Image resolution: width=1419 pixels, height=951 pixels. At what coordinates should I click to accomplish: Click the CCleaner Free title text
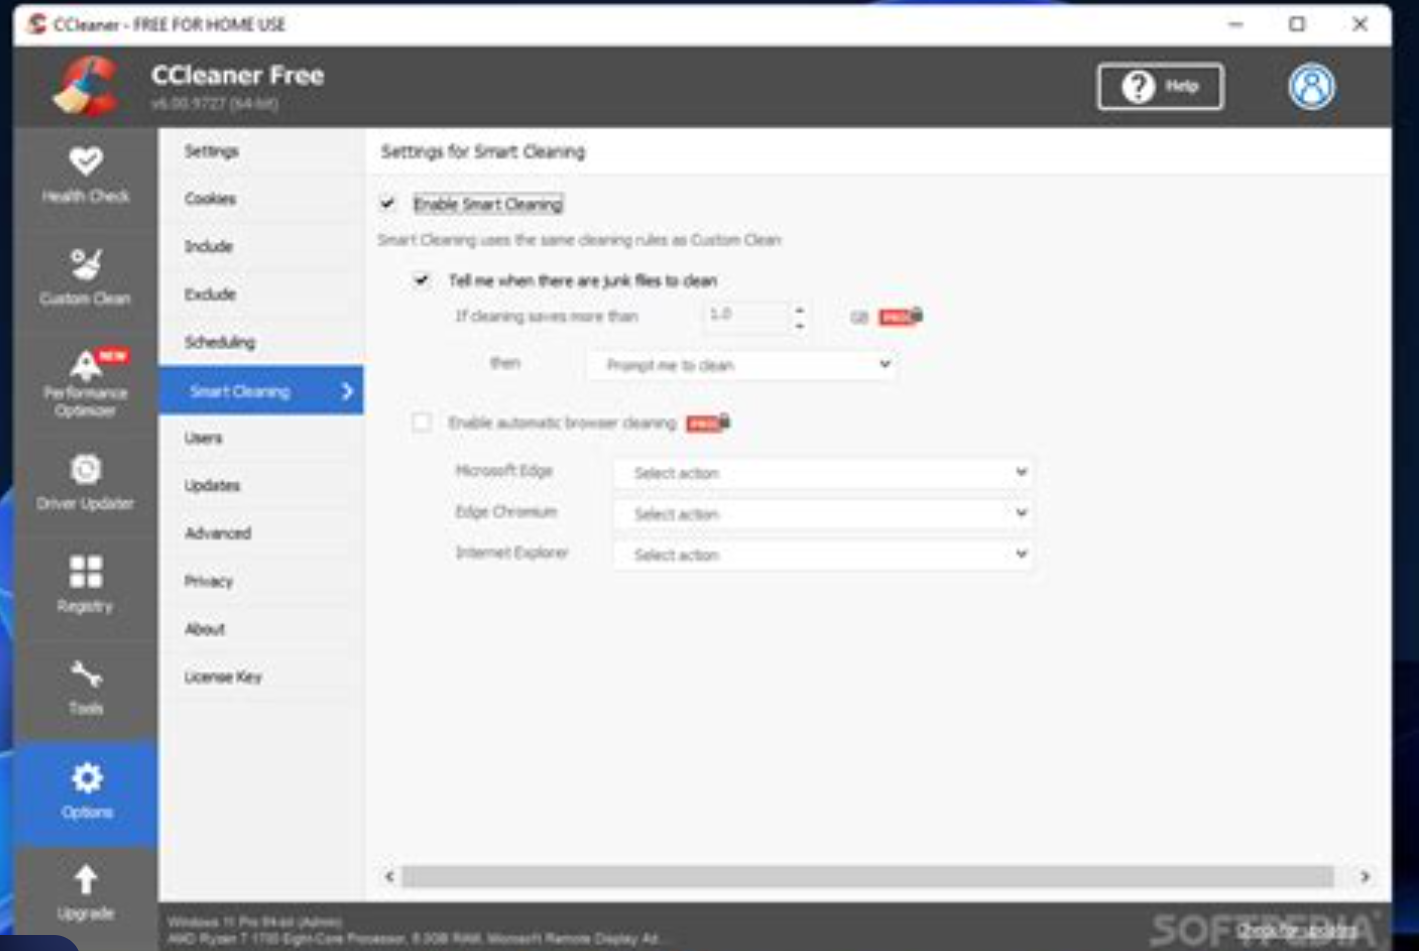(x=238, y=76)
